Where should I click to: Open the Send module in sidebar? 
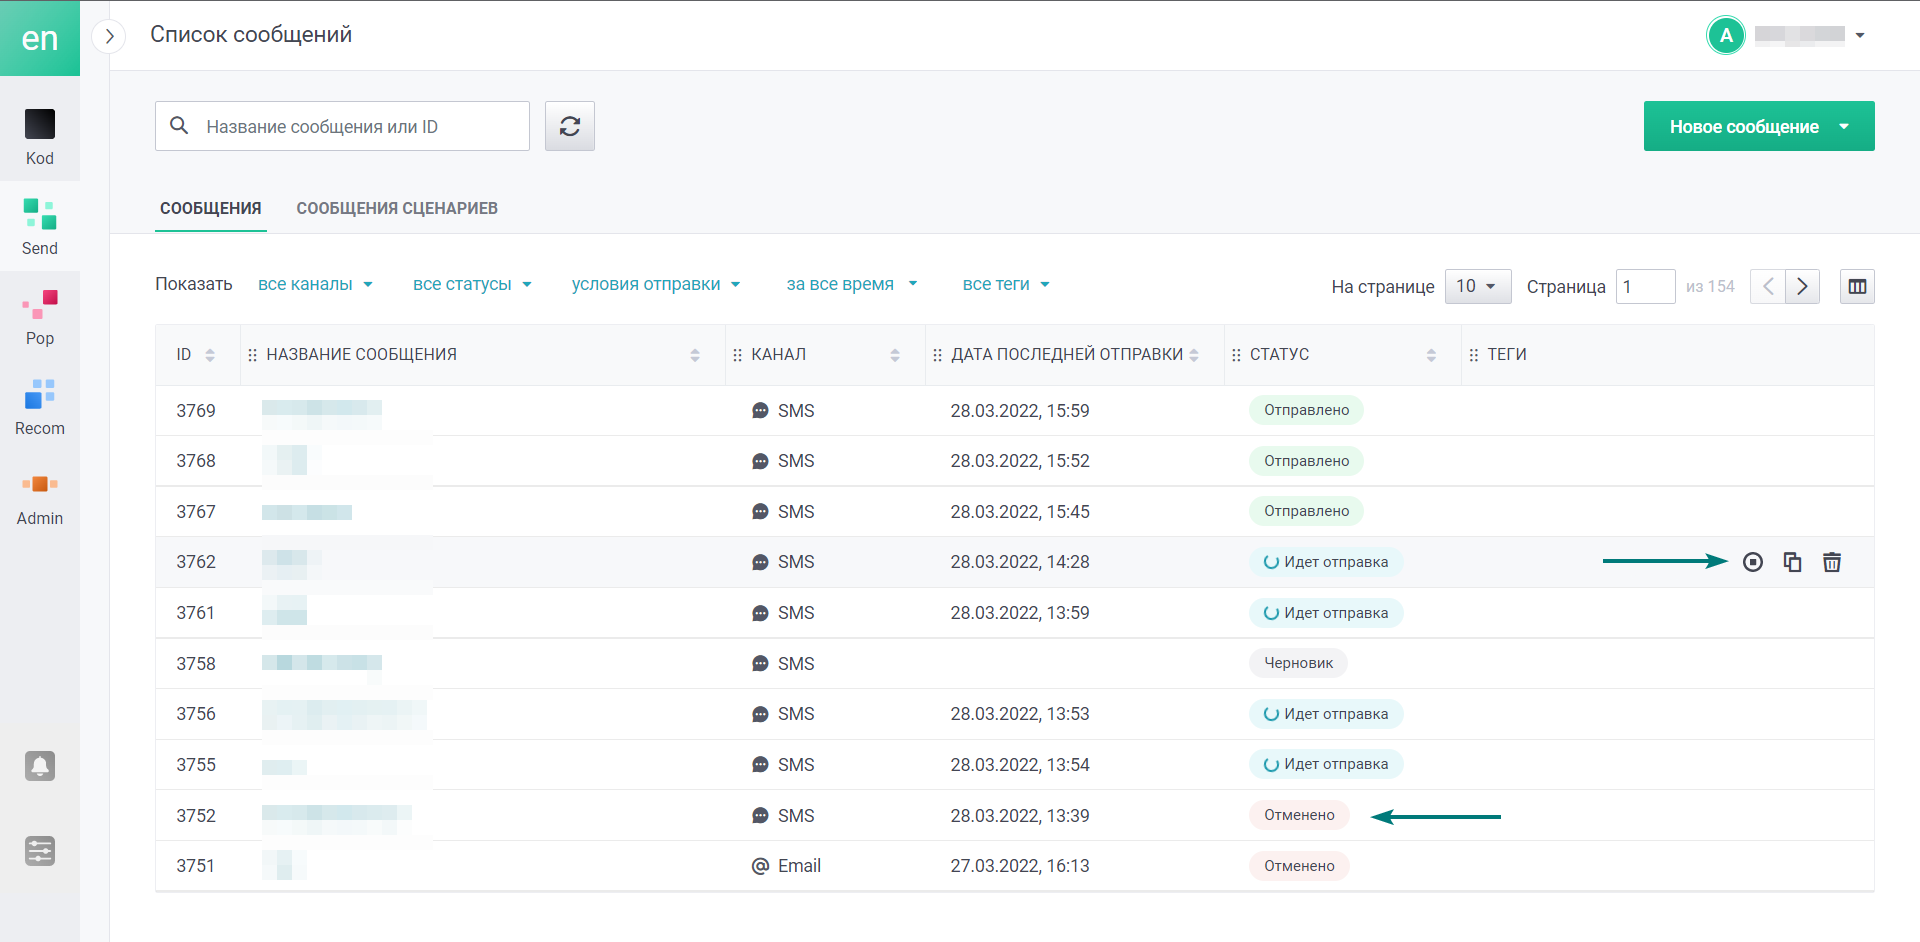pos(40,226)
